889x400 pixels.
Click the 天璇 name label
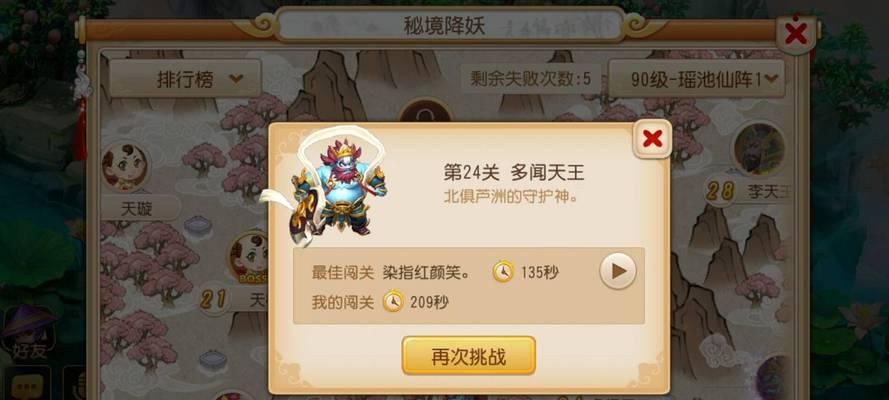[137, 208]
